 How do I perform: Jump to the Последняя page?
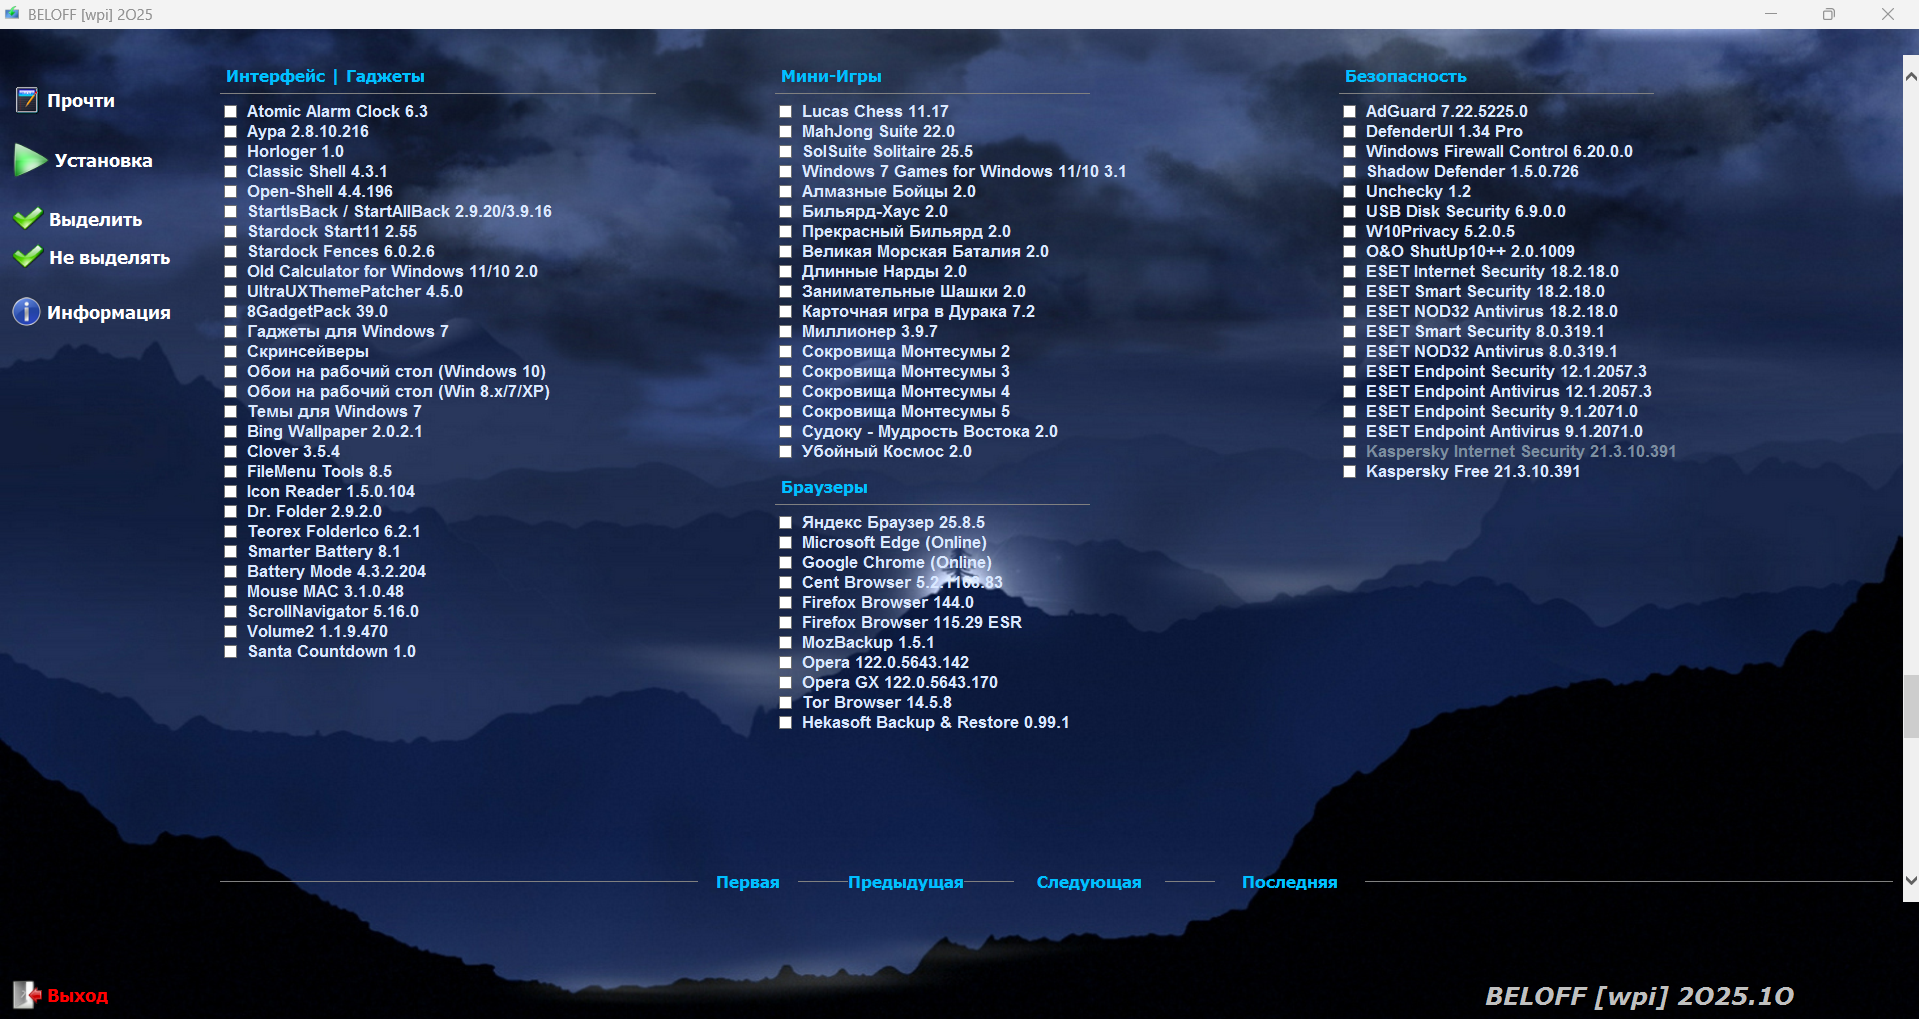pos(1289,882)
